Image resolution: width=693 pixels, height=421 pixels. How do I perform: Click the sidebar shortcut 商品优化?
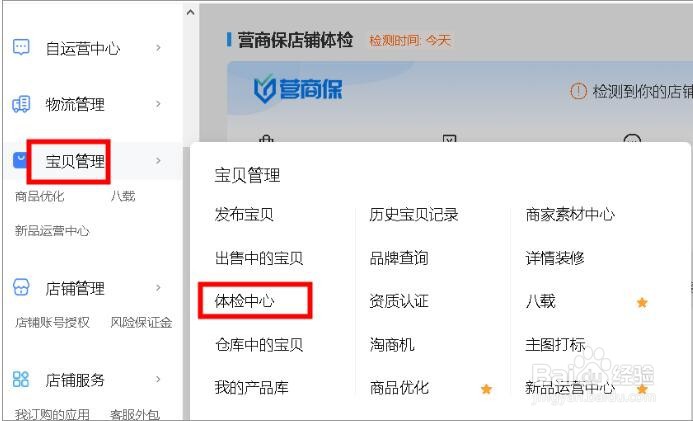coord(39,196)
